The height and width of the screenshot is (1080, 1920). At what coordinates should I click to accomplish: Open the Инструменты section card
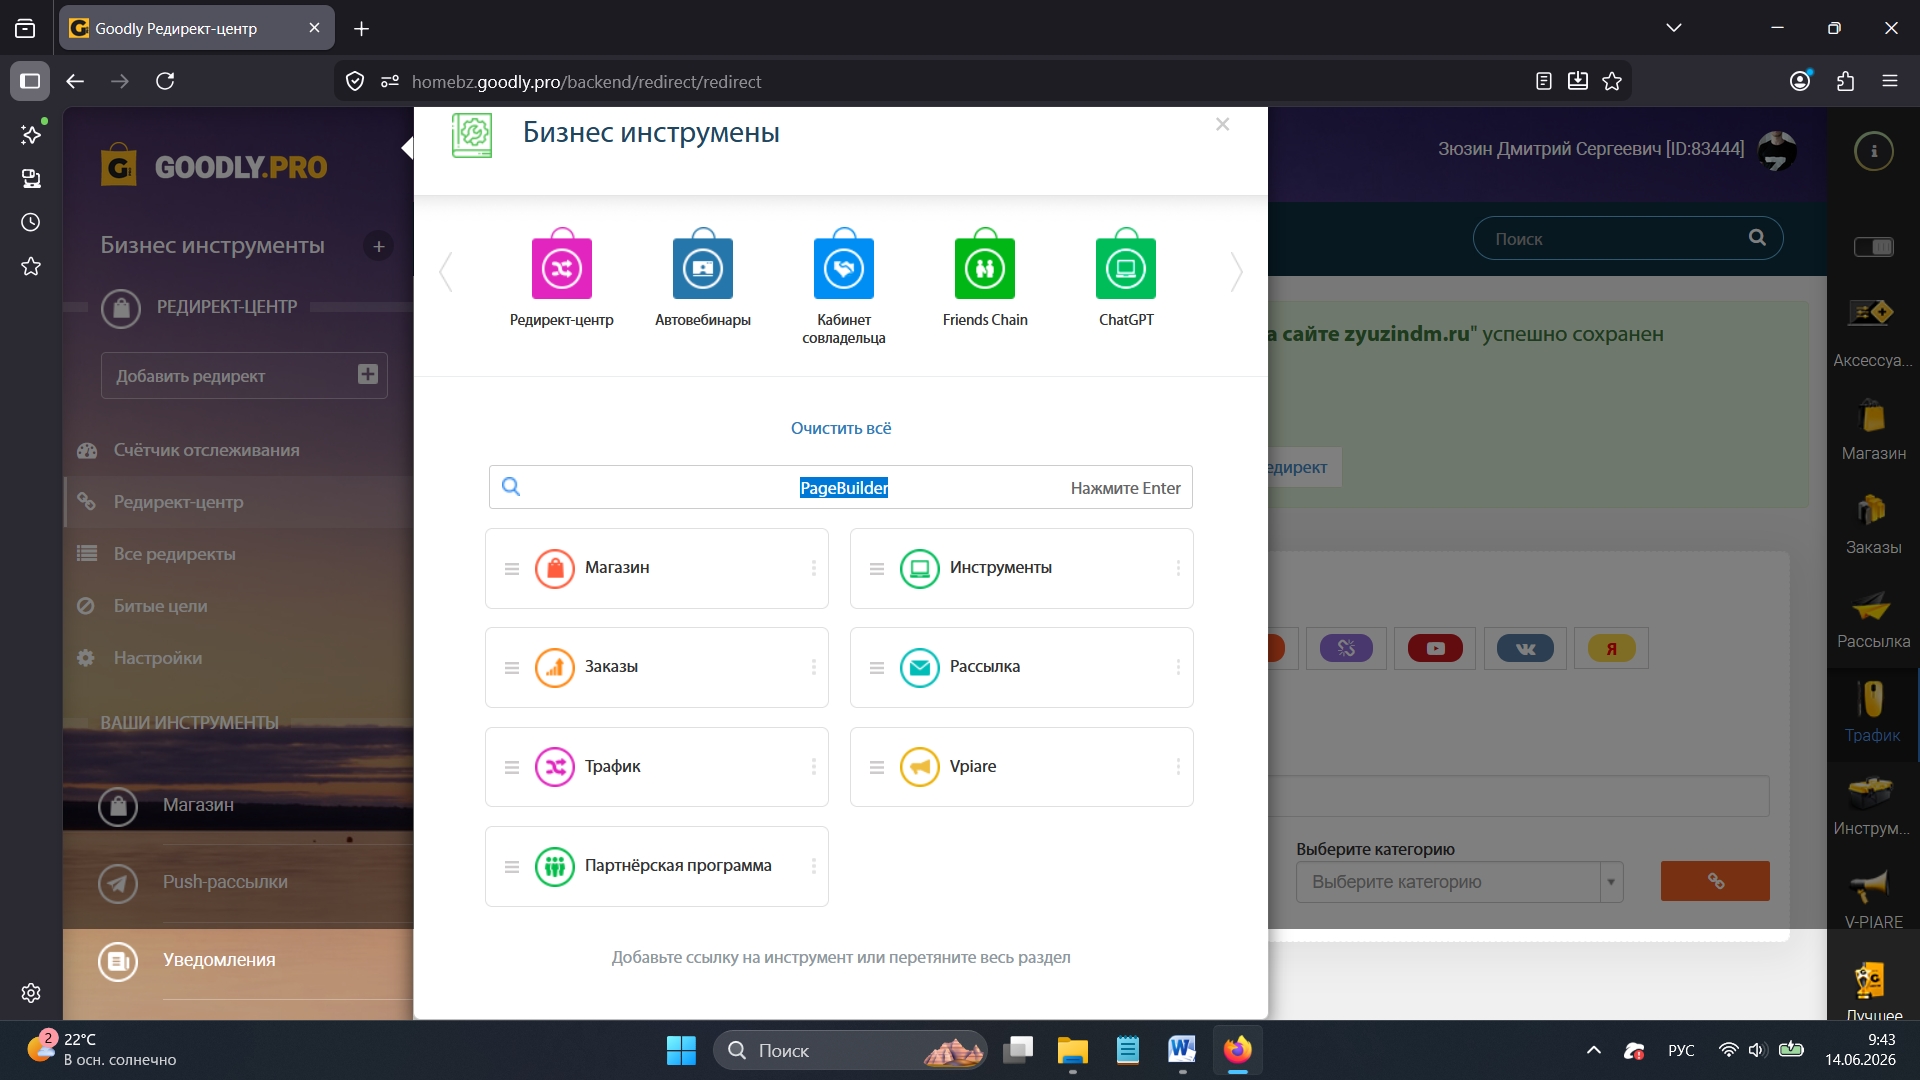pos(1022,568)
